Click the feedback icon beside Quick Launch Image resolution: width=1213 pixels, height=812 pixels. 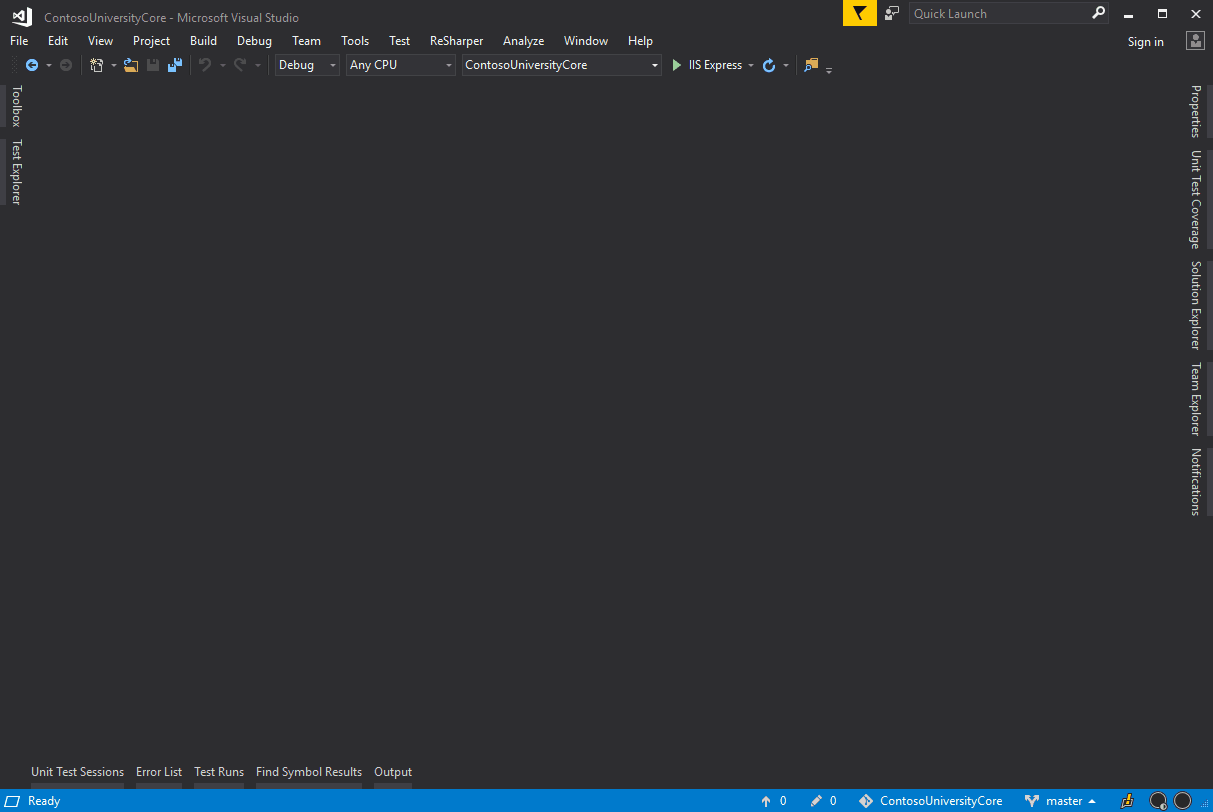click(892, 13)
